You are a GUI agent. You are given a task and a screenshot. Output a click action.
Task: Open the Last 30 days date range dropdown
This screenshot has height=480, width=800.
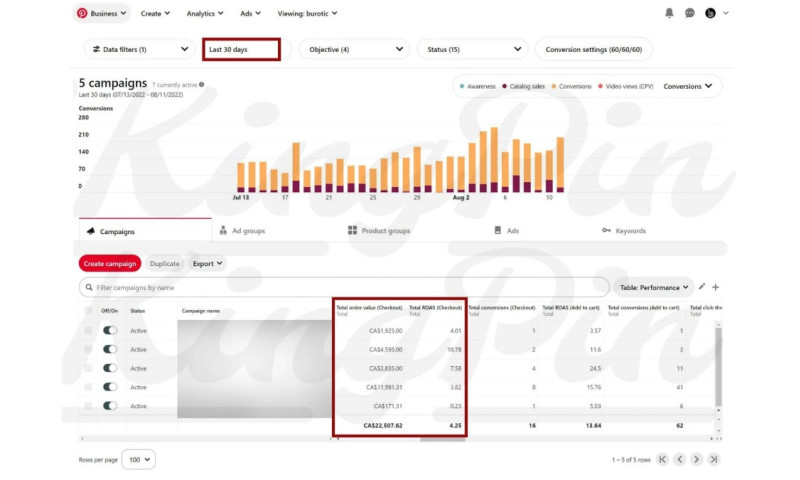click(x=241, y=49)
